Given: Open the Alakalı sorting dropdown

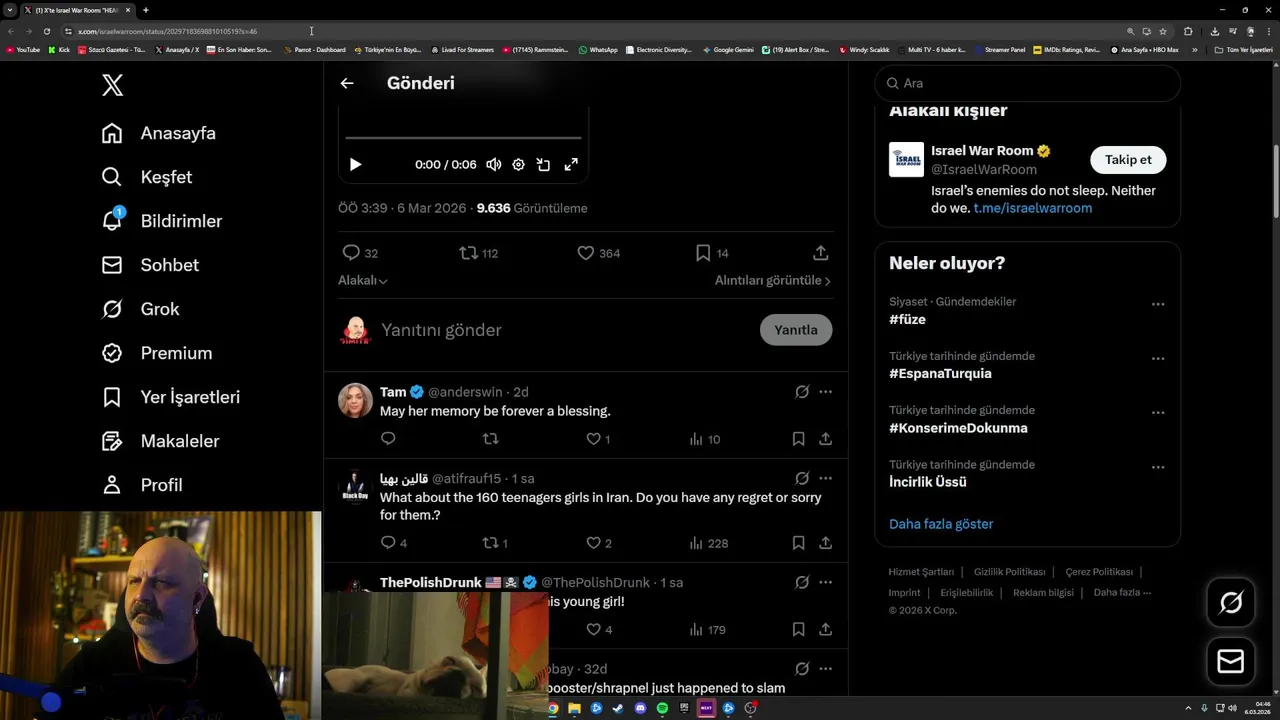Looking at the screenshot, I should (x=363, y=281).
